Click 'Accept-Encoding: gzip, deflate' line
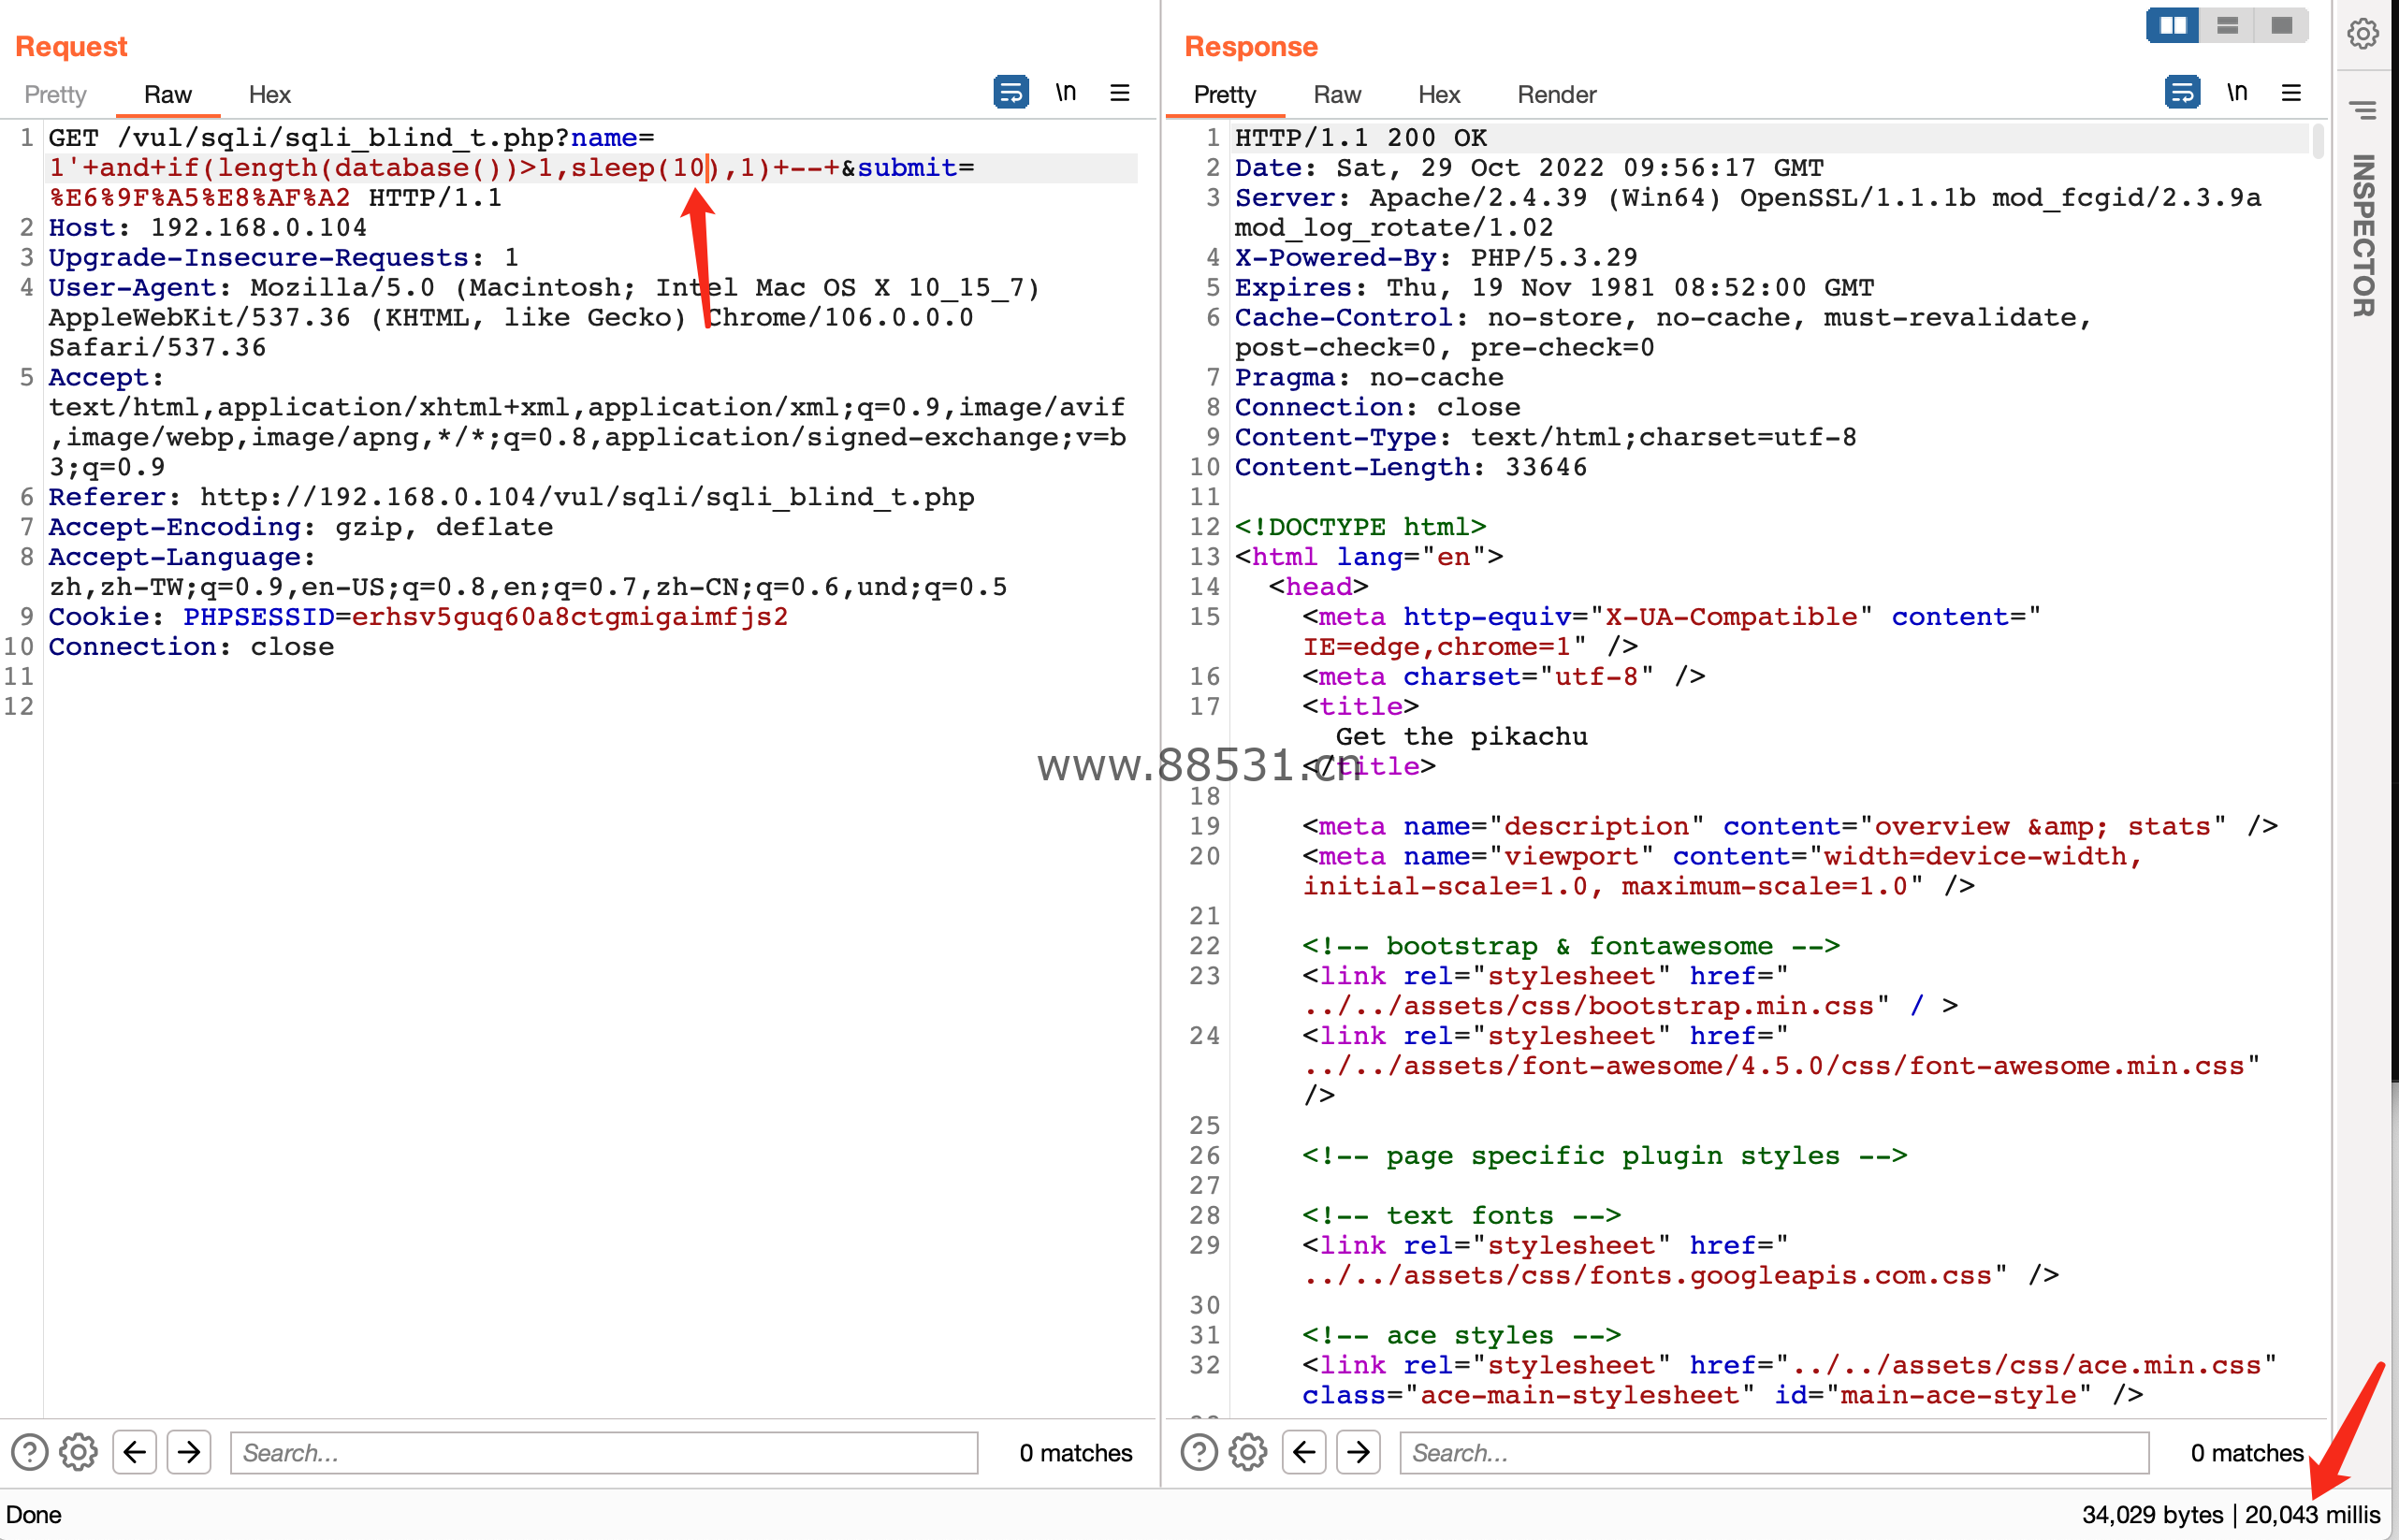Image resolution: width=2399 pixels, height=1540 pixels. pos(301,526)
